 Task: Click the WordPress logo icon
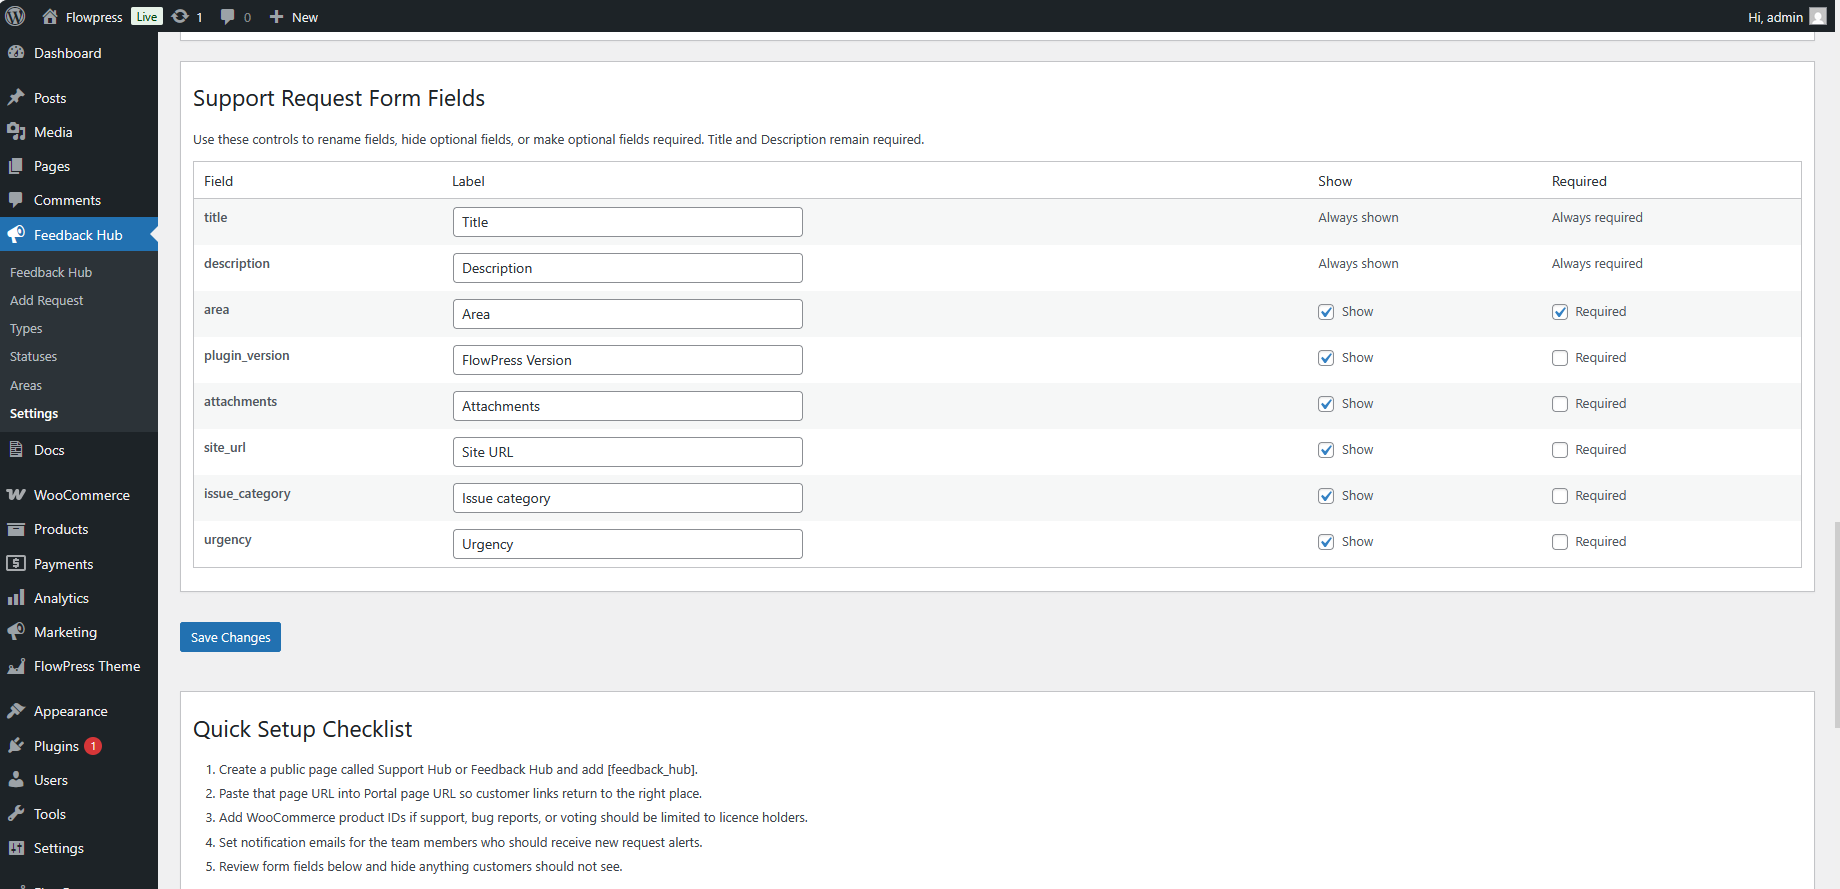[15, 16]
